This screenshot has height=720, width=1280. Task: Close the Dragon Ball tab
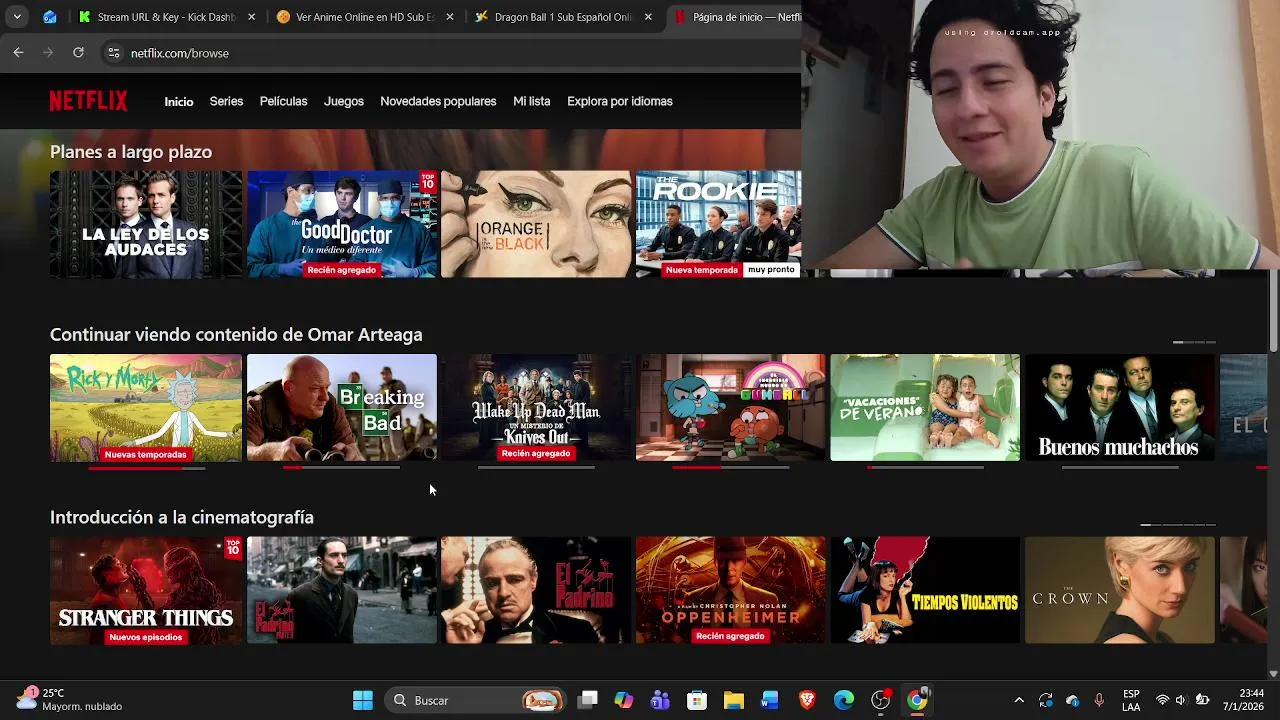pos(648,17)
